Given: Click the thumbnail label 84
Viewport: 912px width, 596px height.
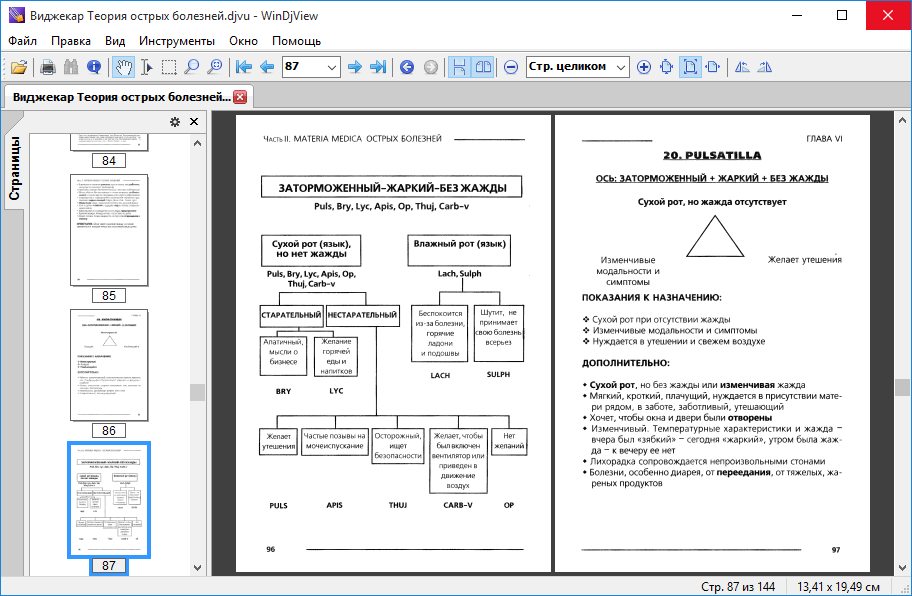Looking at the screenshot, I should pos(109,160).
